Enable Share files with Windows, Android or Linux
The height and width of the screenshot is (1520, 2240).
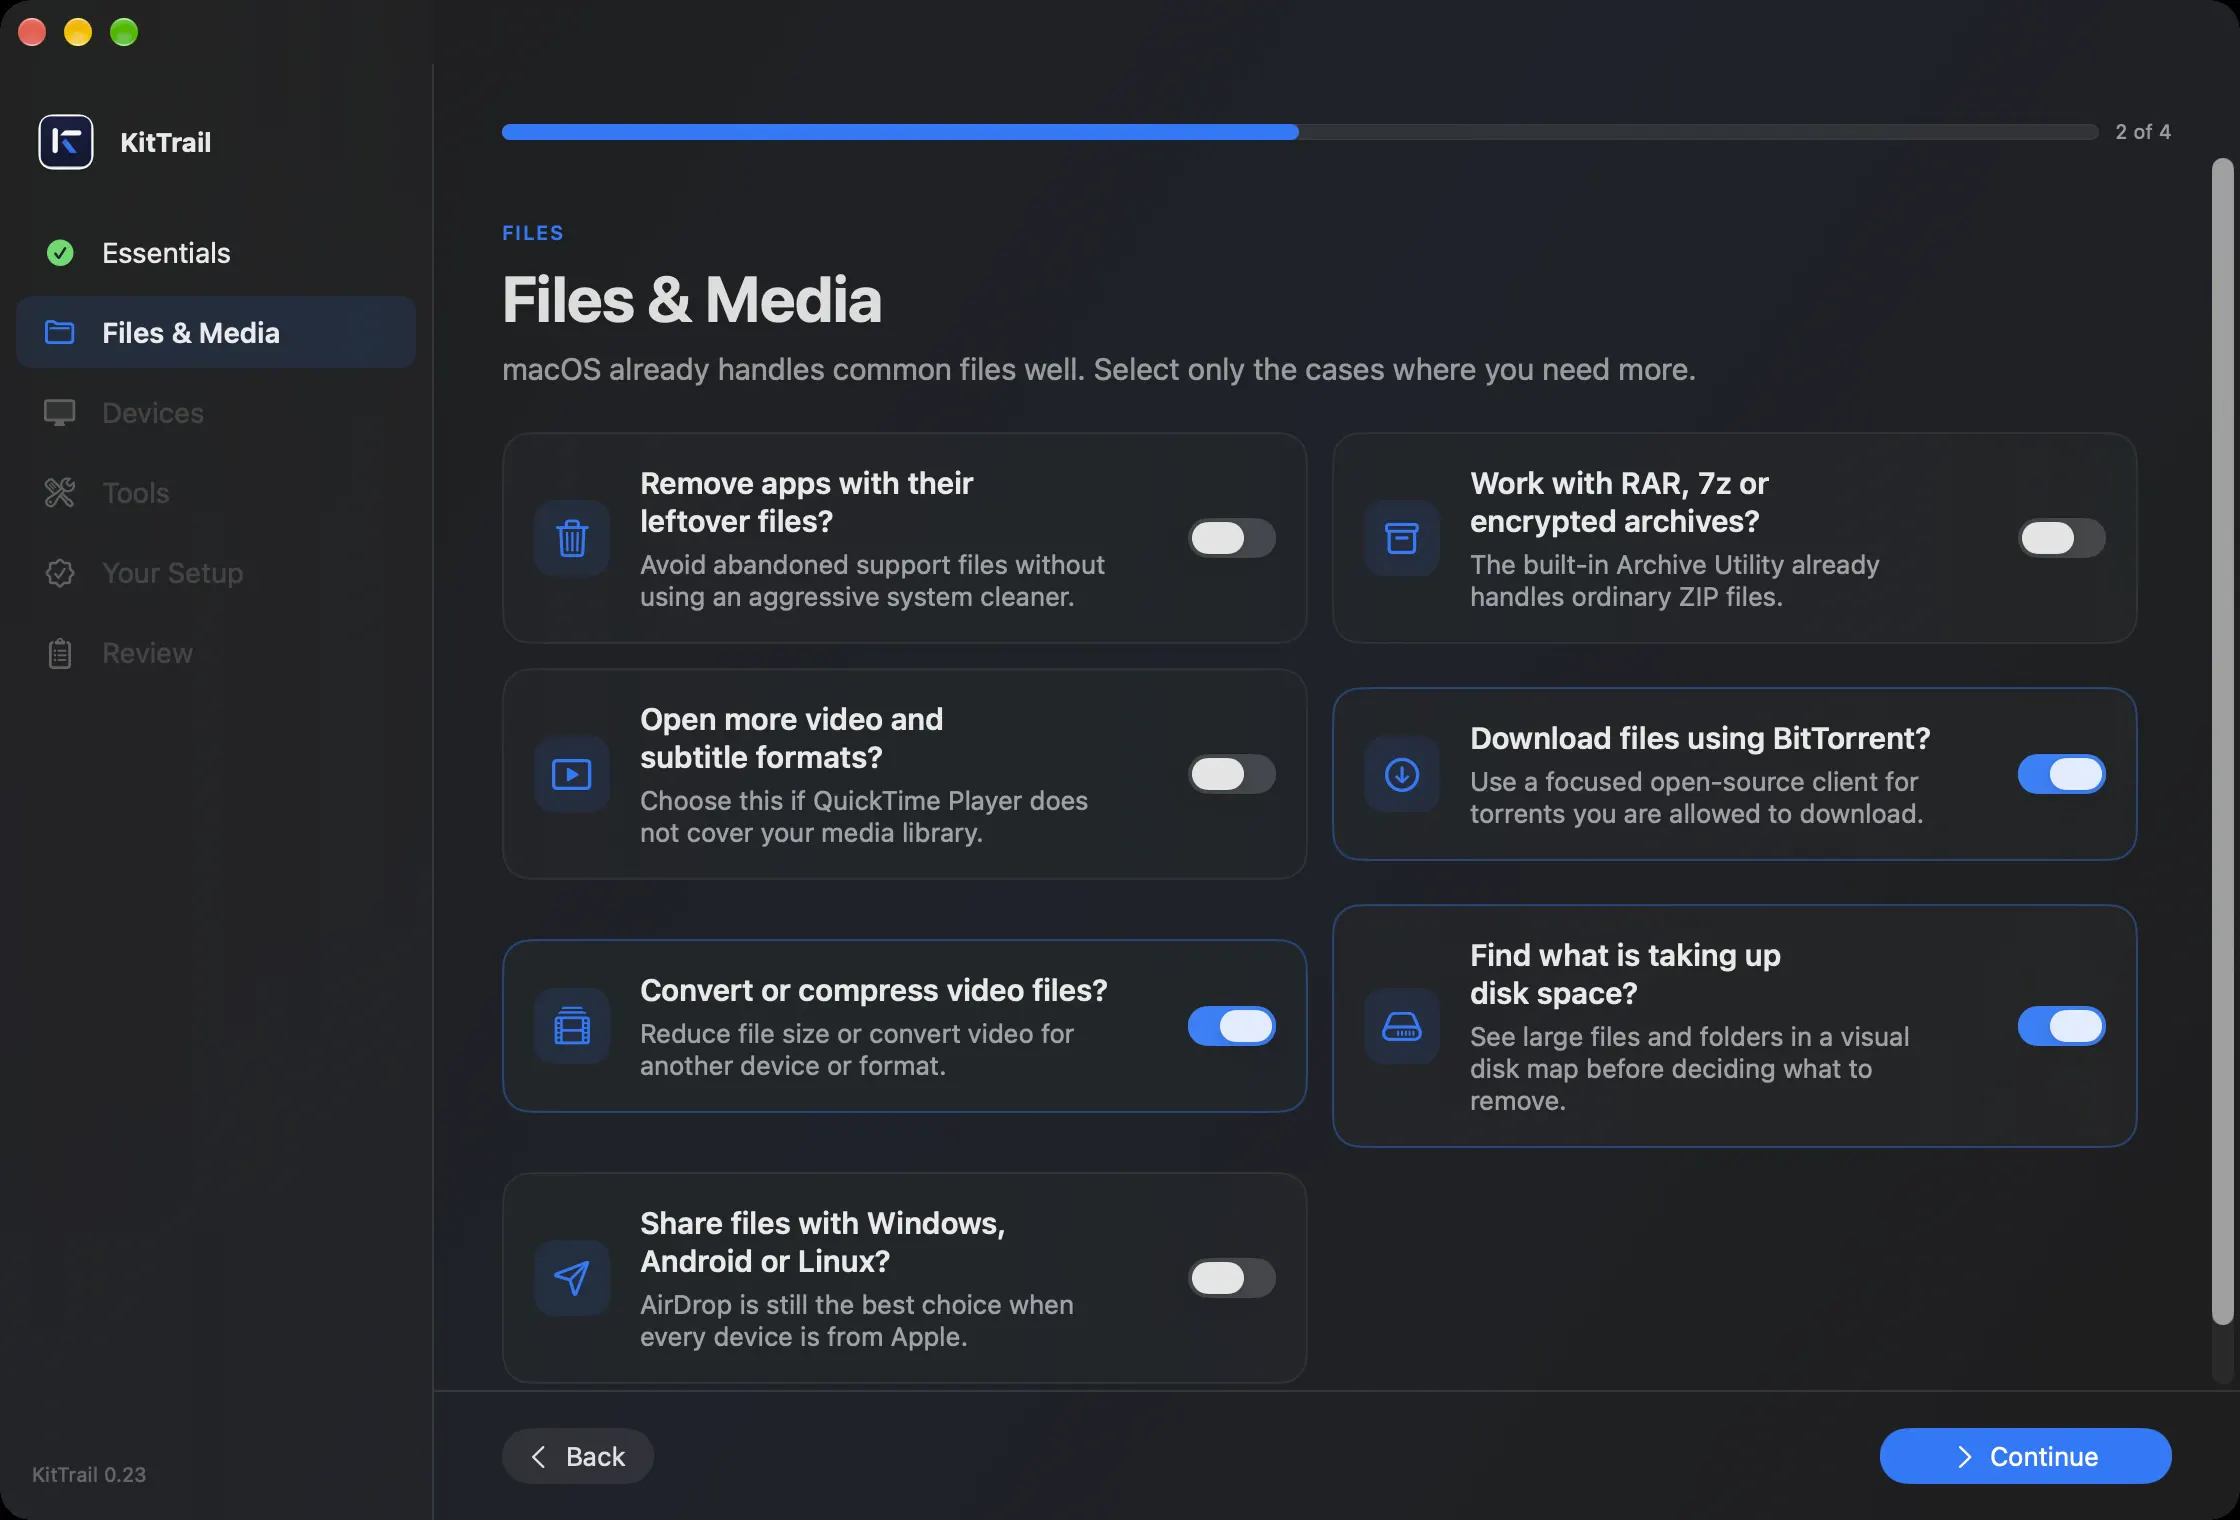pyautogui.click(x=1232, y=1278)
